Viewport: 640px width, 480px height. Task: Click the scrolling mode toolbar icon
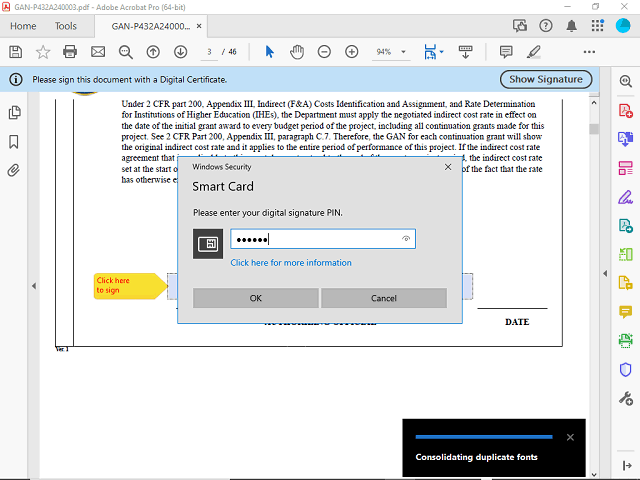click(x=465, y=52)
